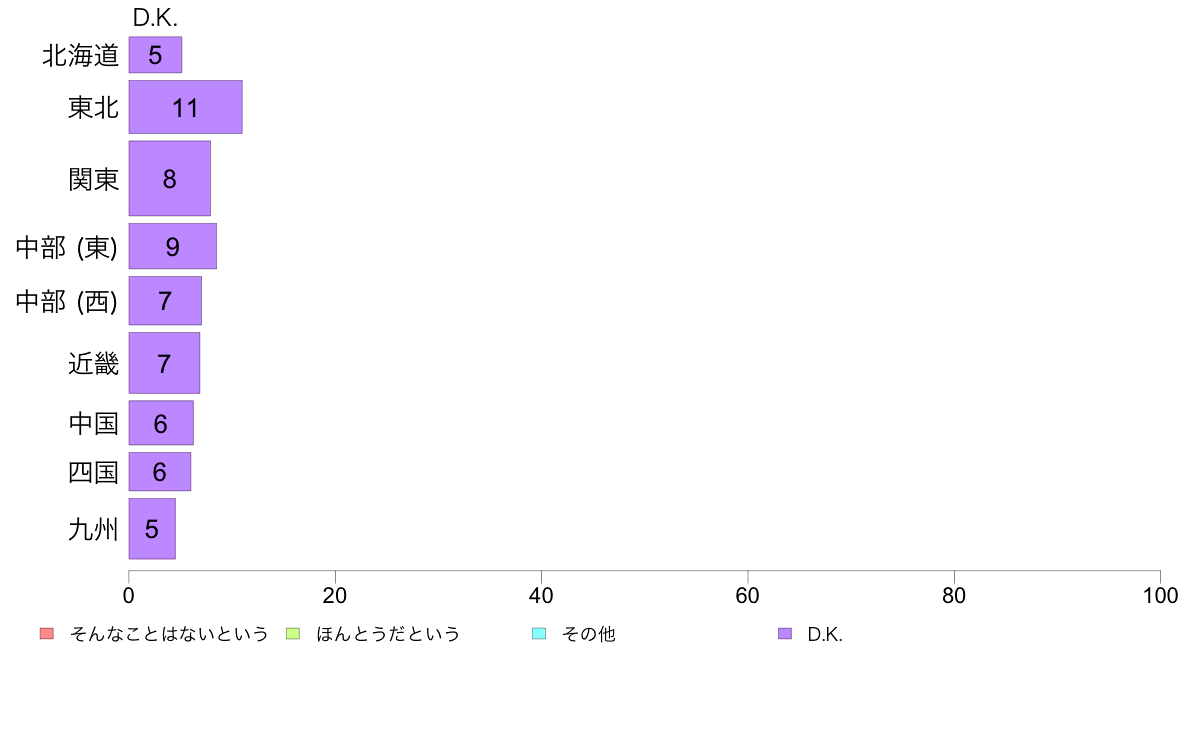Click the ほんとうだという legend text

click(388, 634)
